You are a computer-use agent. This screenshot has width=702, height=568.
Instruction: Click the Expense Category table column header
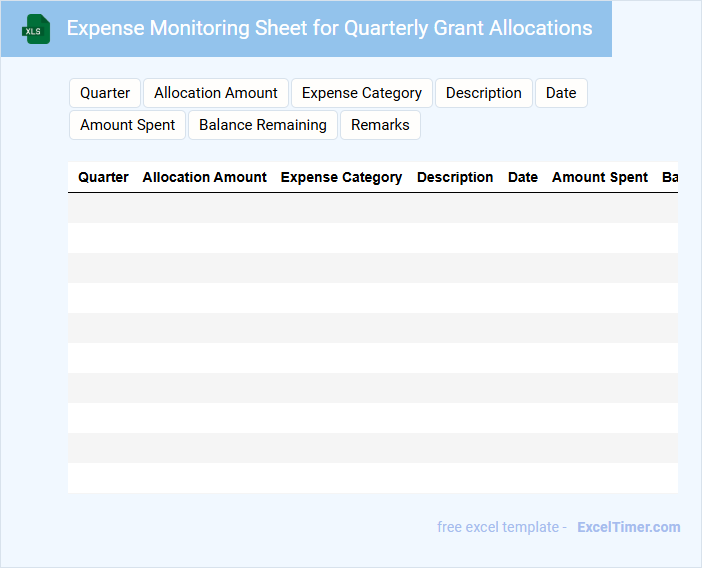342,177
